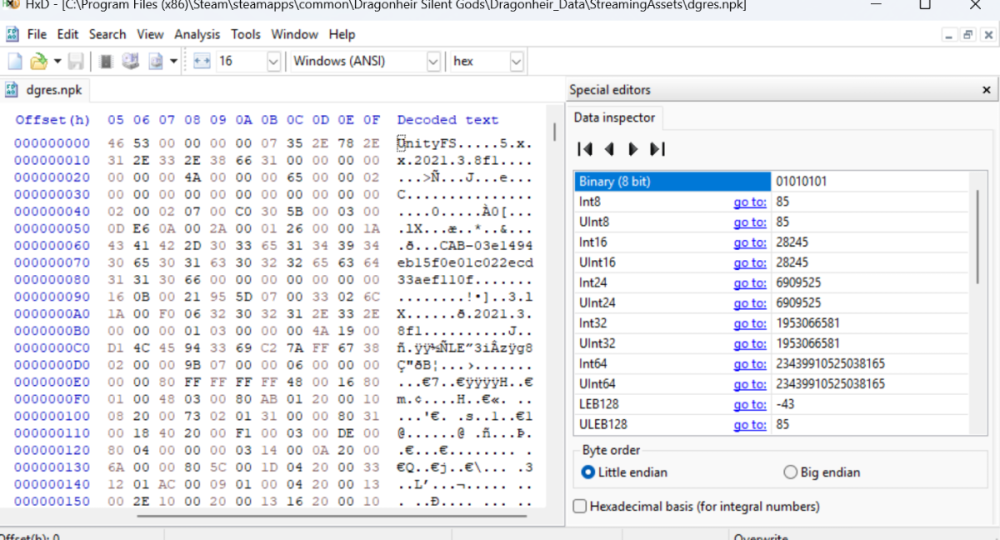Viewport: 1000px width, 540px height.
Task: Minimize the inner document window
Action: coord(948,35)
